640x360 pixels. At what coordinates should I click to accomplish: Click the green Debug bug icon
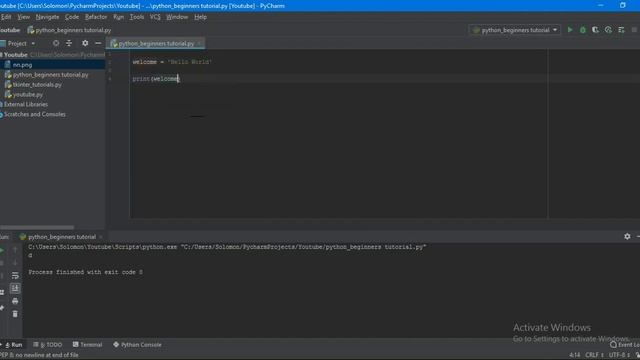(582, 30)
